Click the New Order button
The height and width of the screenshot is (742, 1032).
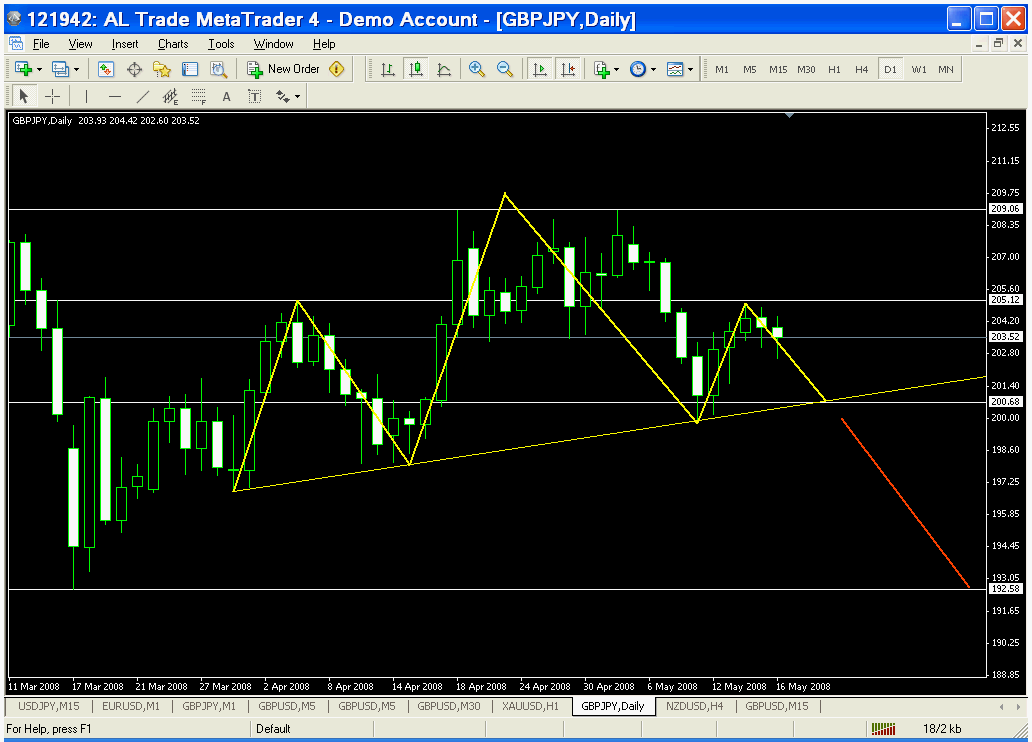pyautogui.click(x=284, y=69)
